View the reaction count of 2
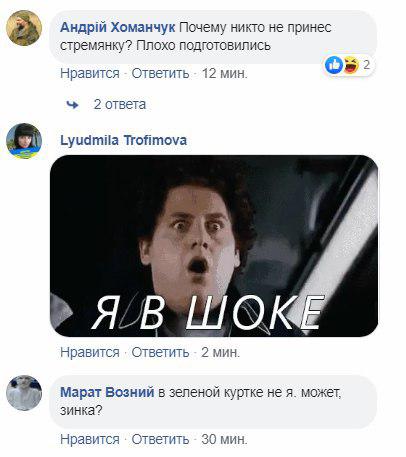406x457 pixels. pos(366,65)
